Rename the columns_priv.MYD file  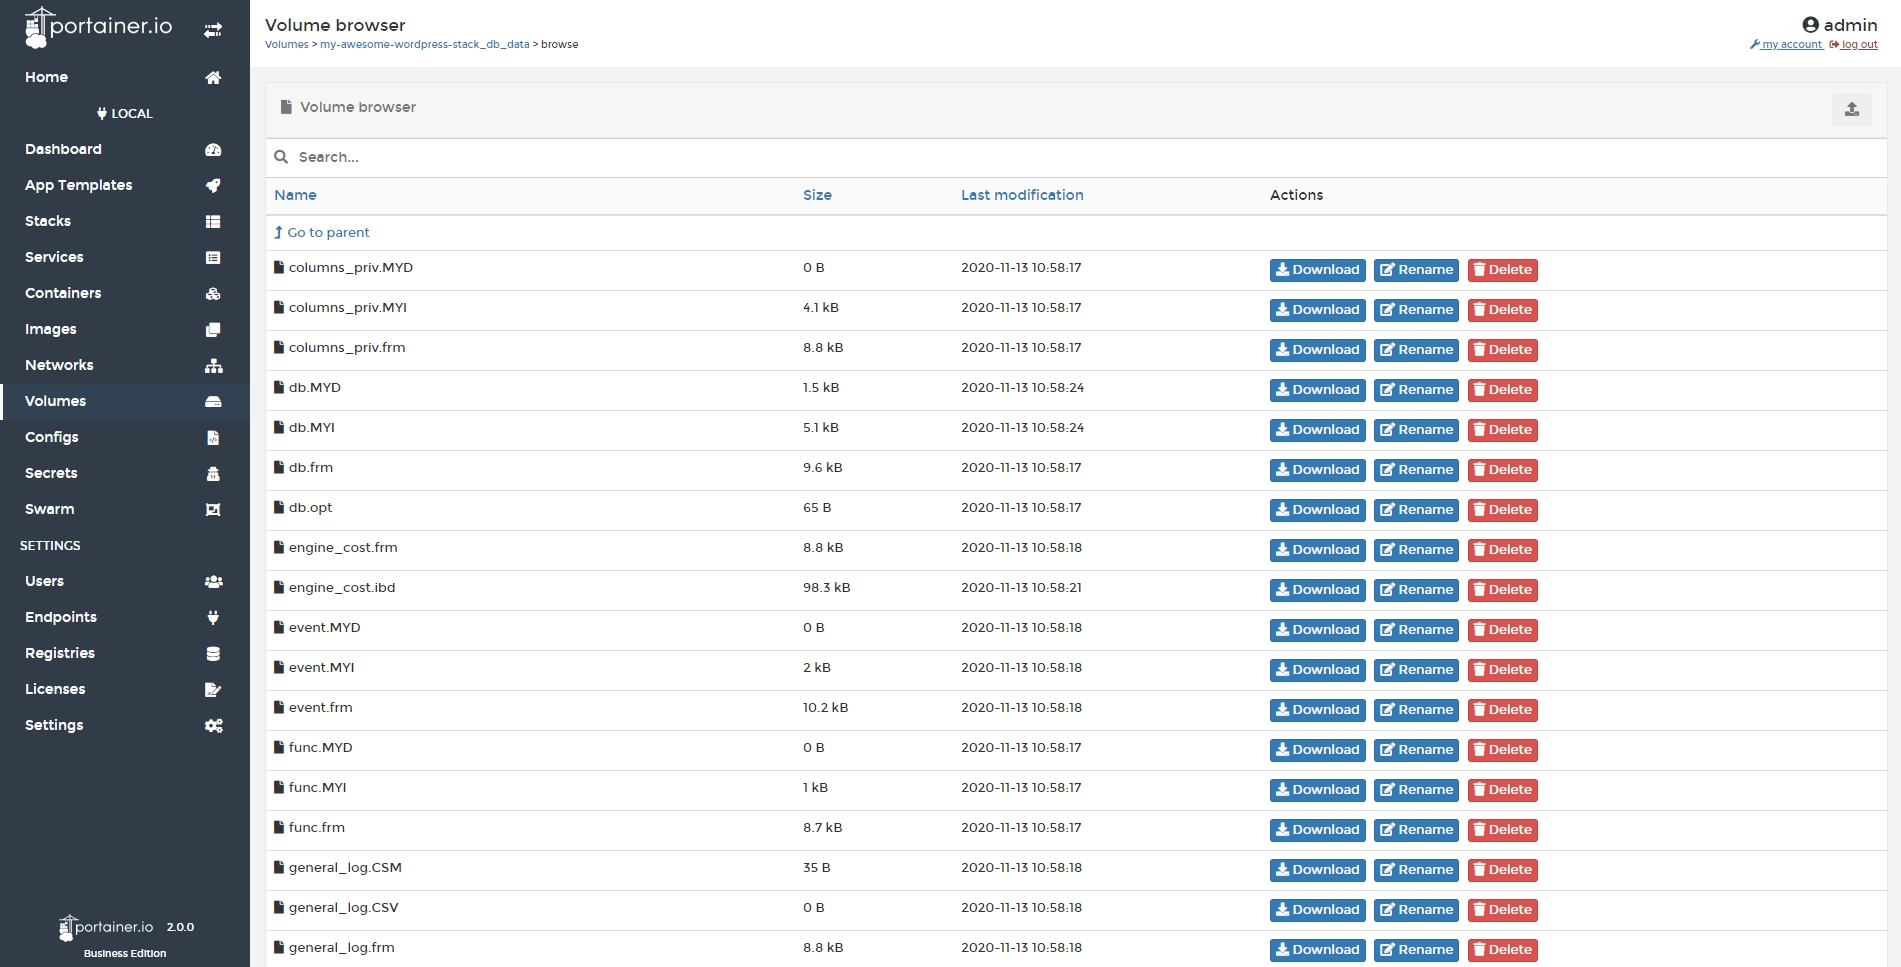click(x=1416, y=270)
